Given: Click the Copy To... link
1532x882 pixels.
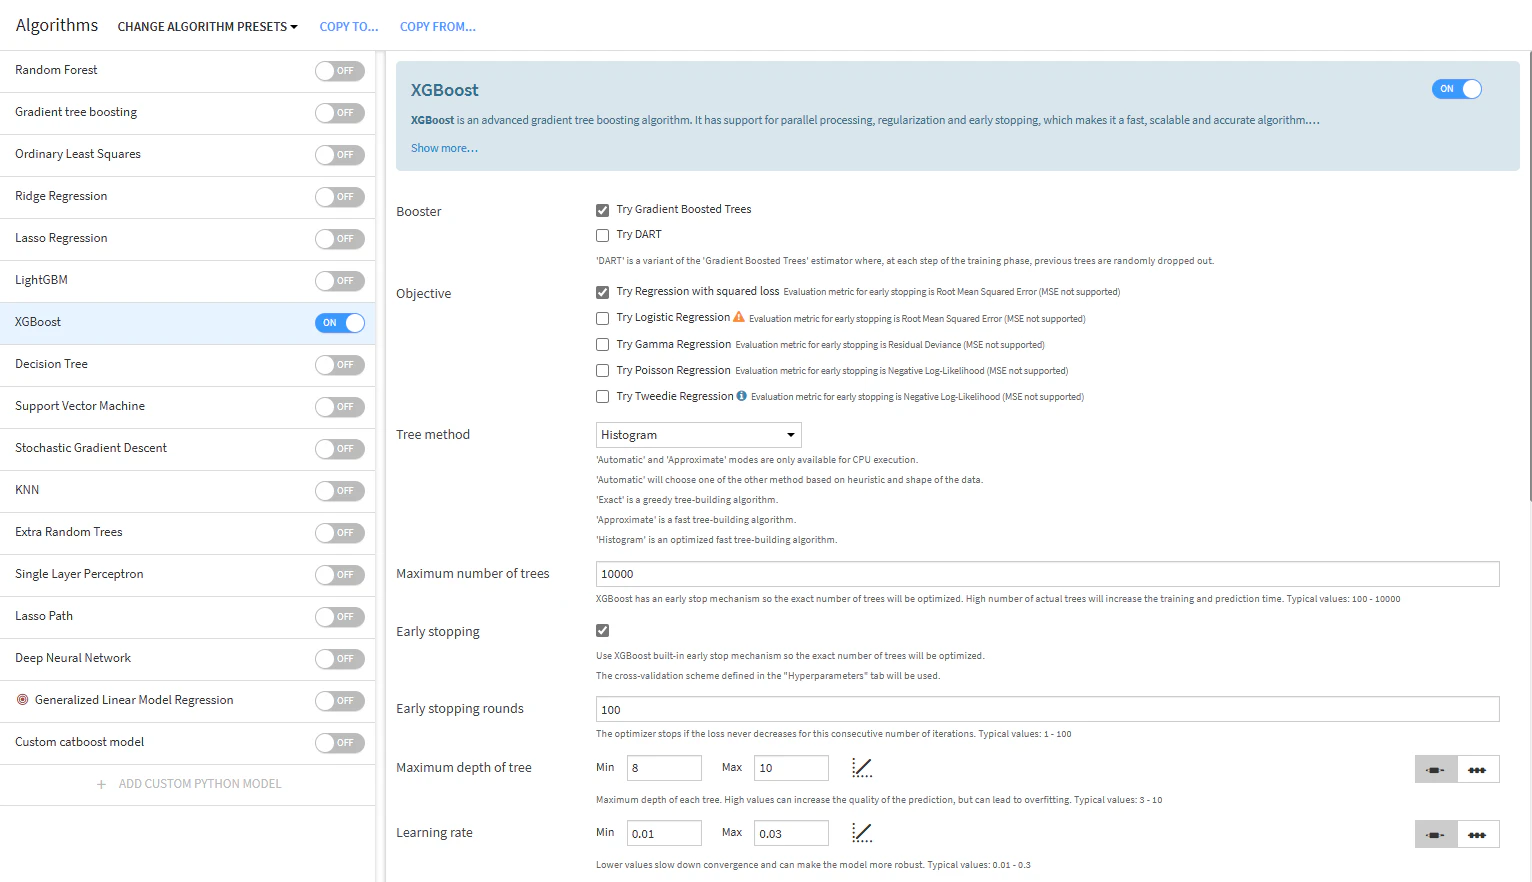Looking at the screenshot, I should pyautogui.click(x=349, y=27).
